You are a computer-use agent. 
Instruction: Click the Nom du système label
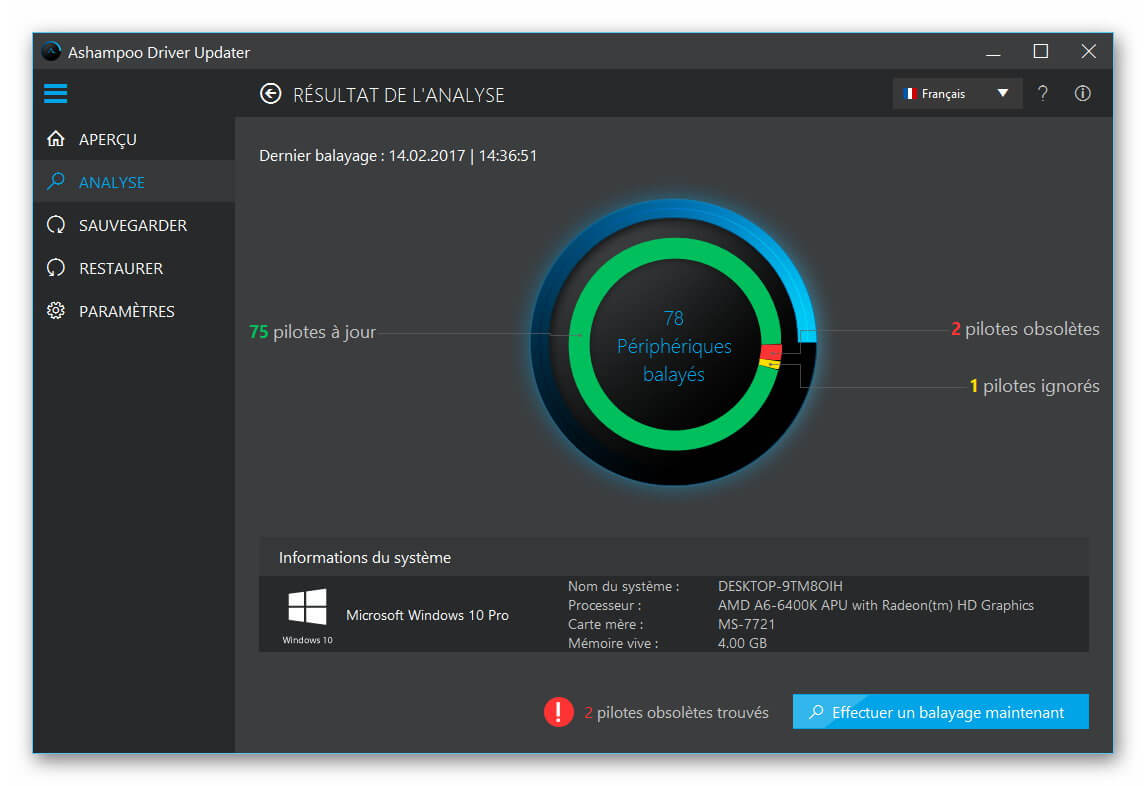(x=623, y=586)
